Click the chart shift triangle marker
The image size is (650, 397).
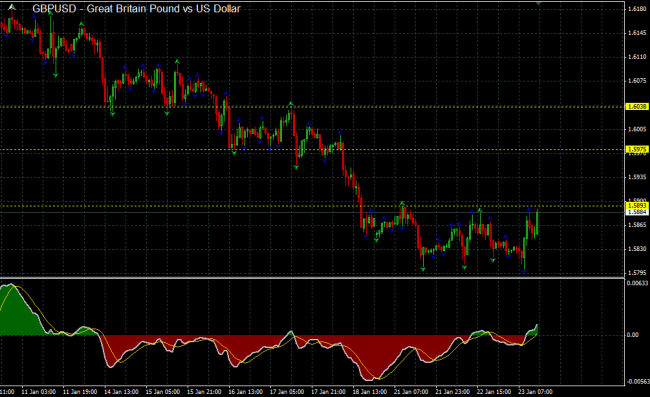538,3
